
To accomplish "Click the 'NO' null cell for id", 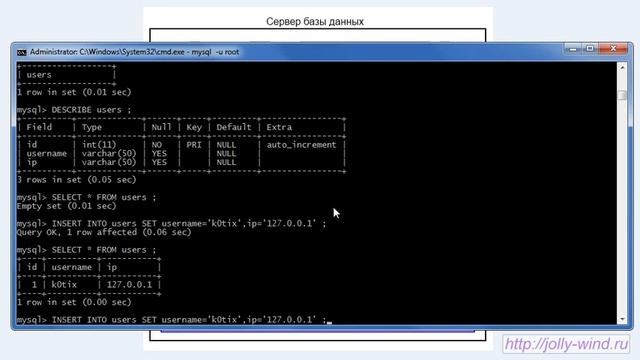I will point(157,145).
